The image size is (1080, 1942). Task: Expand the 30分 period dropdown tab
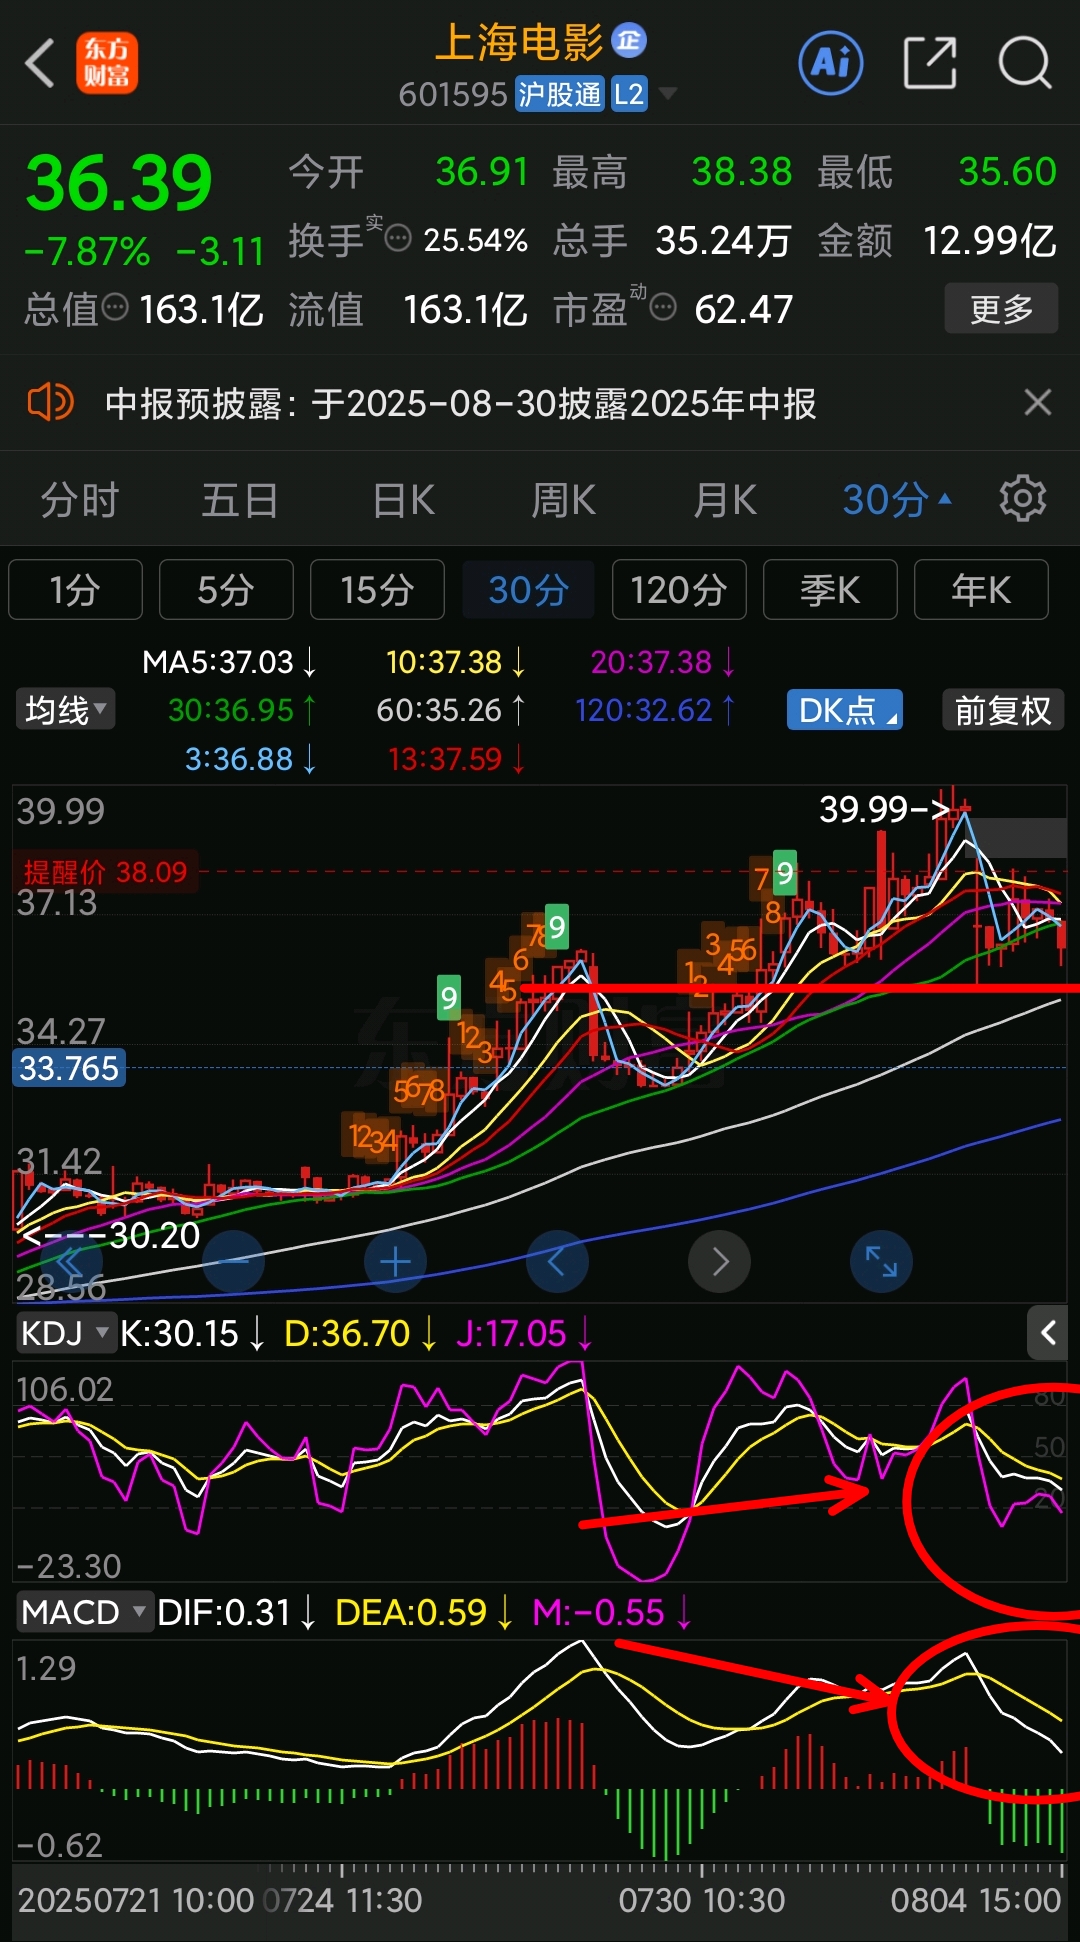(896, 499)
